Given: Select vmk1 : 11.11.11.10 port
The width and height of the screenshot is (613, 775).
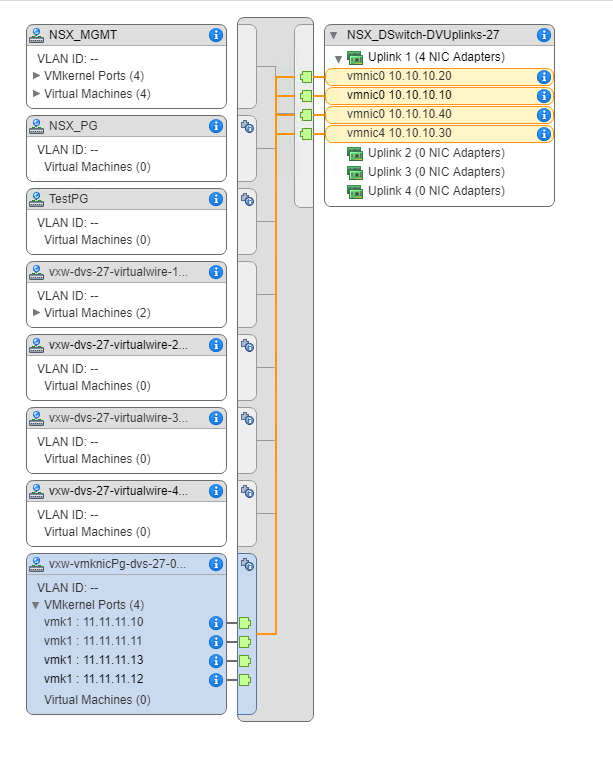Looking at the screenshot, I should click(93, 622).
